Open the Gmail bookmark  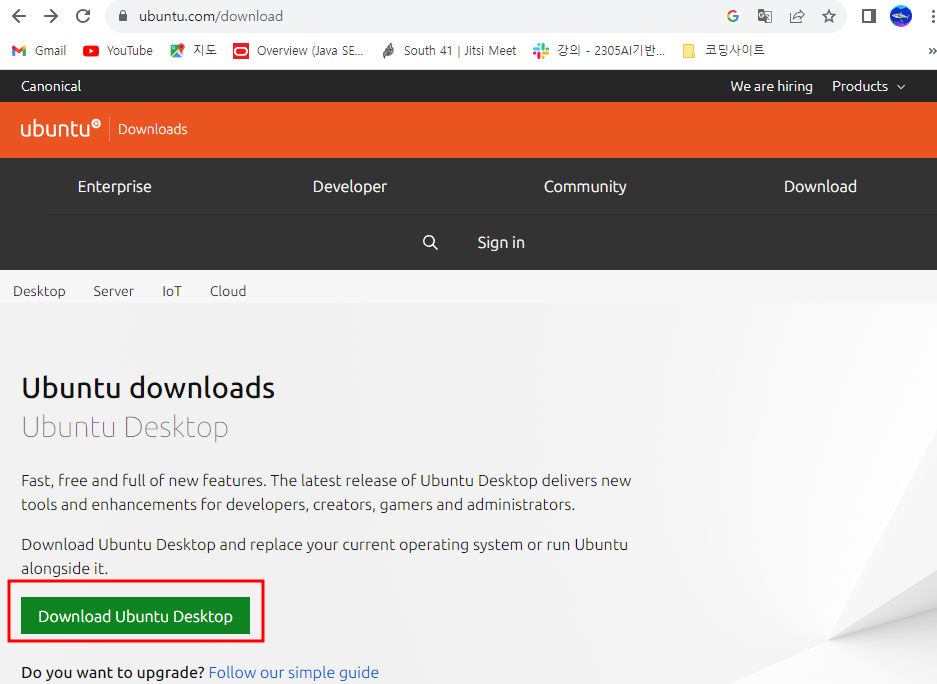pyautogui.click(x=39, y=51)
